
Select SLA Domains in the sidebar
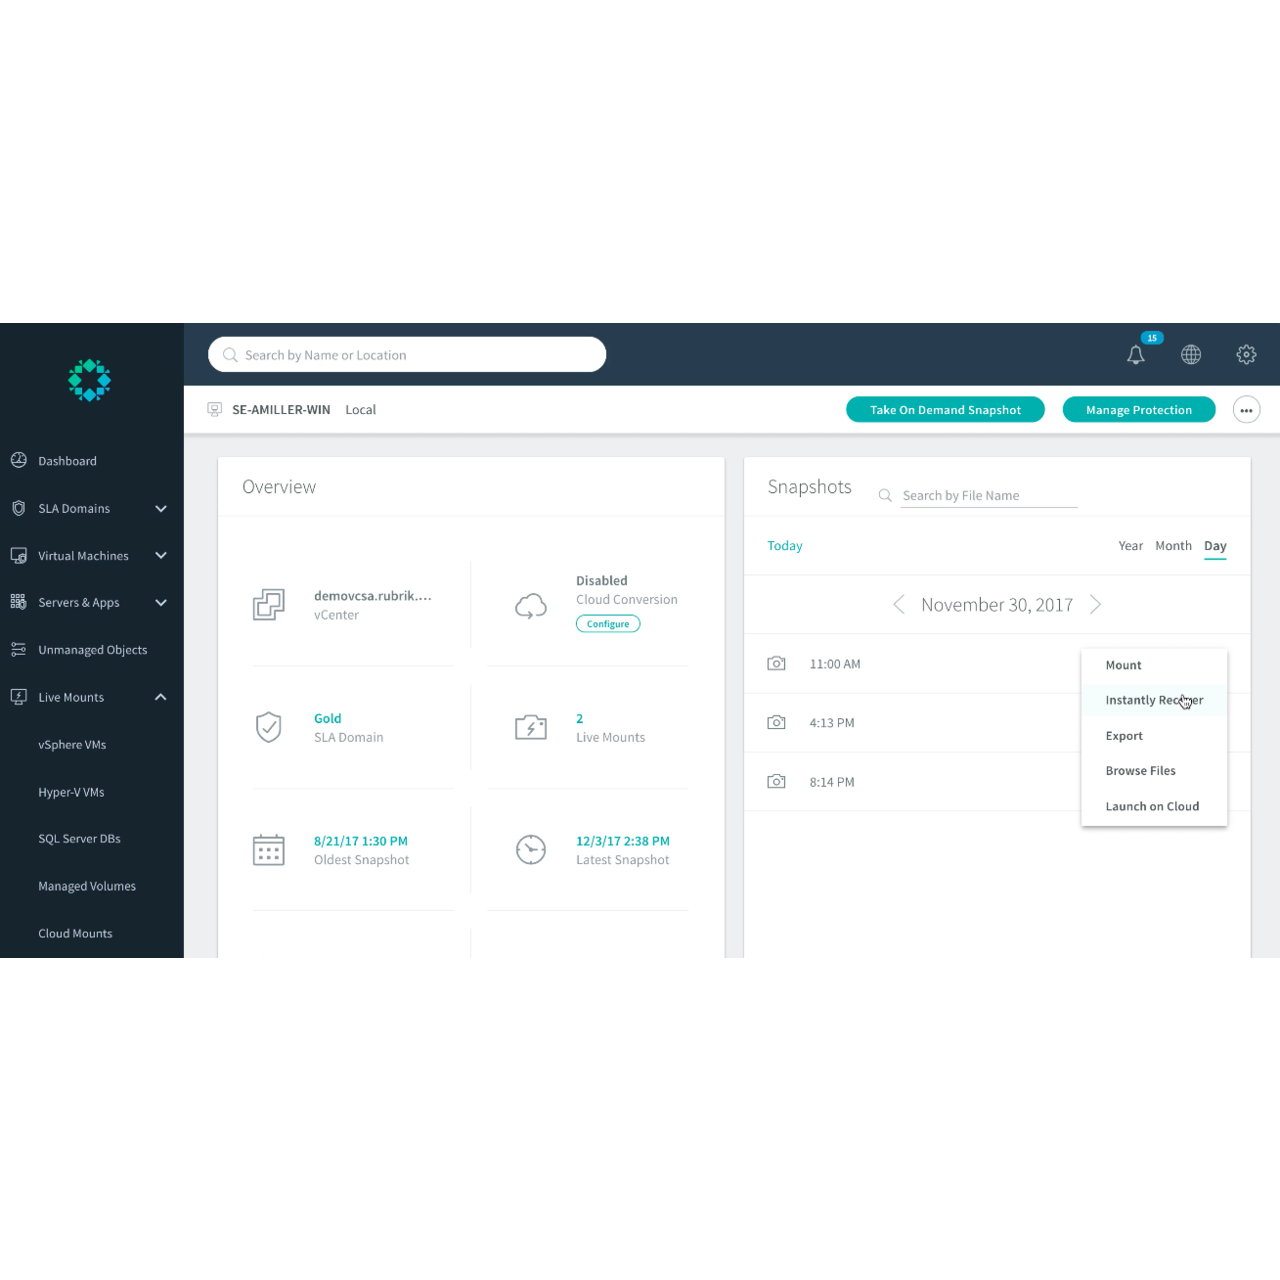tap(73, 508)
